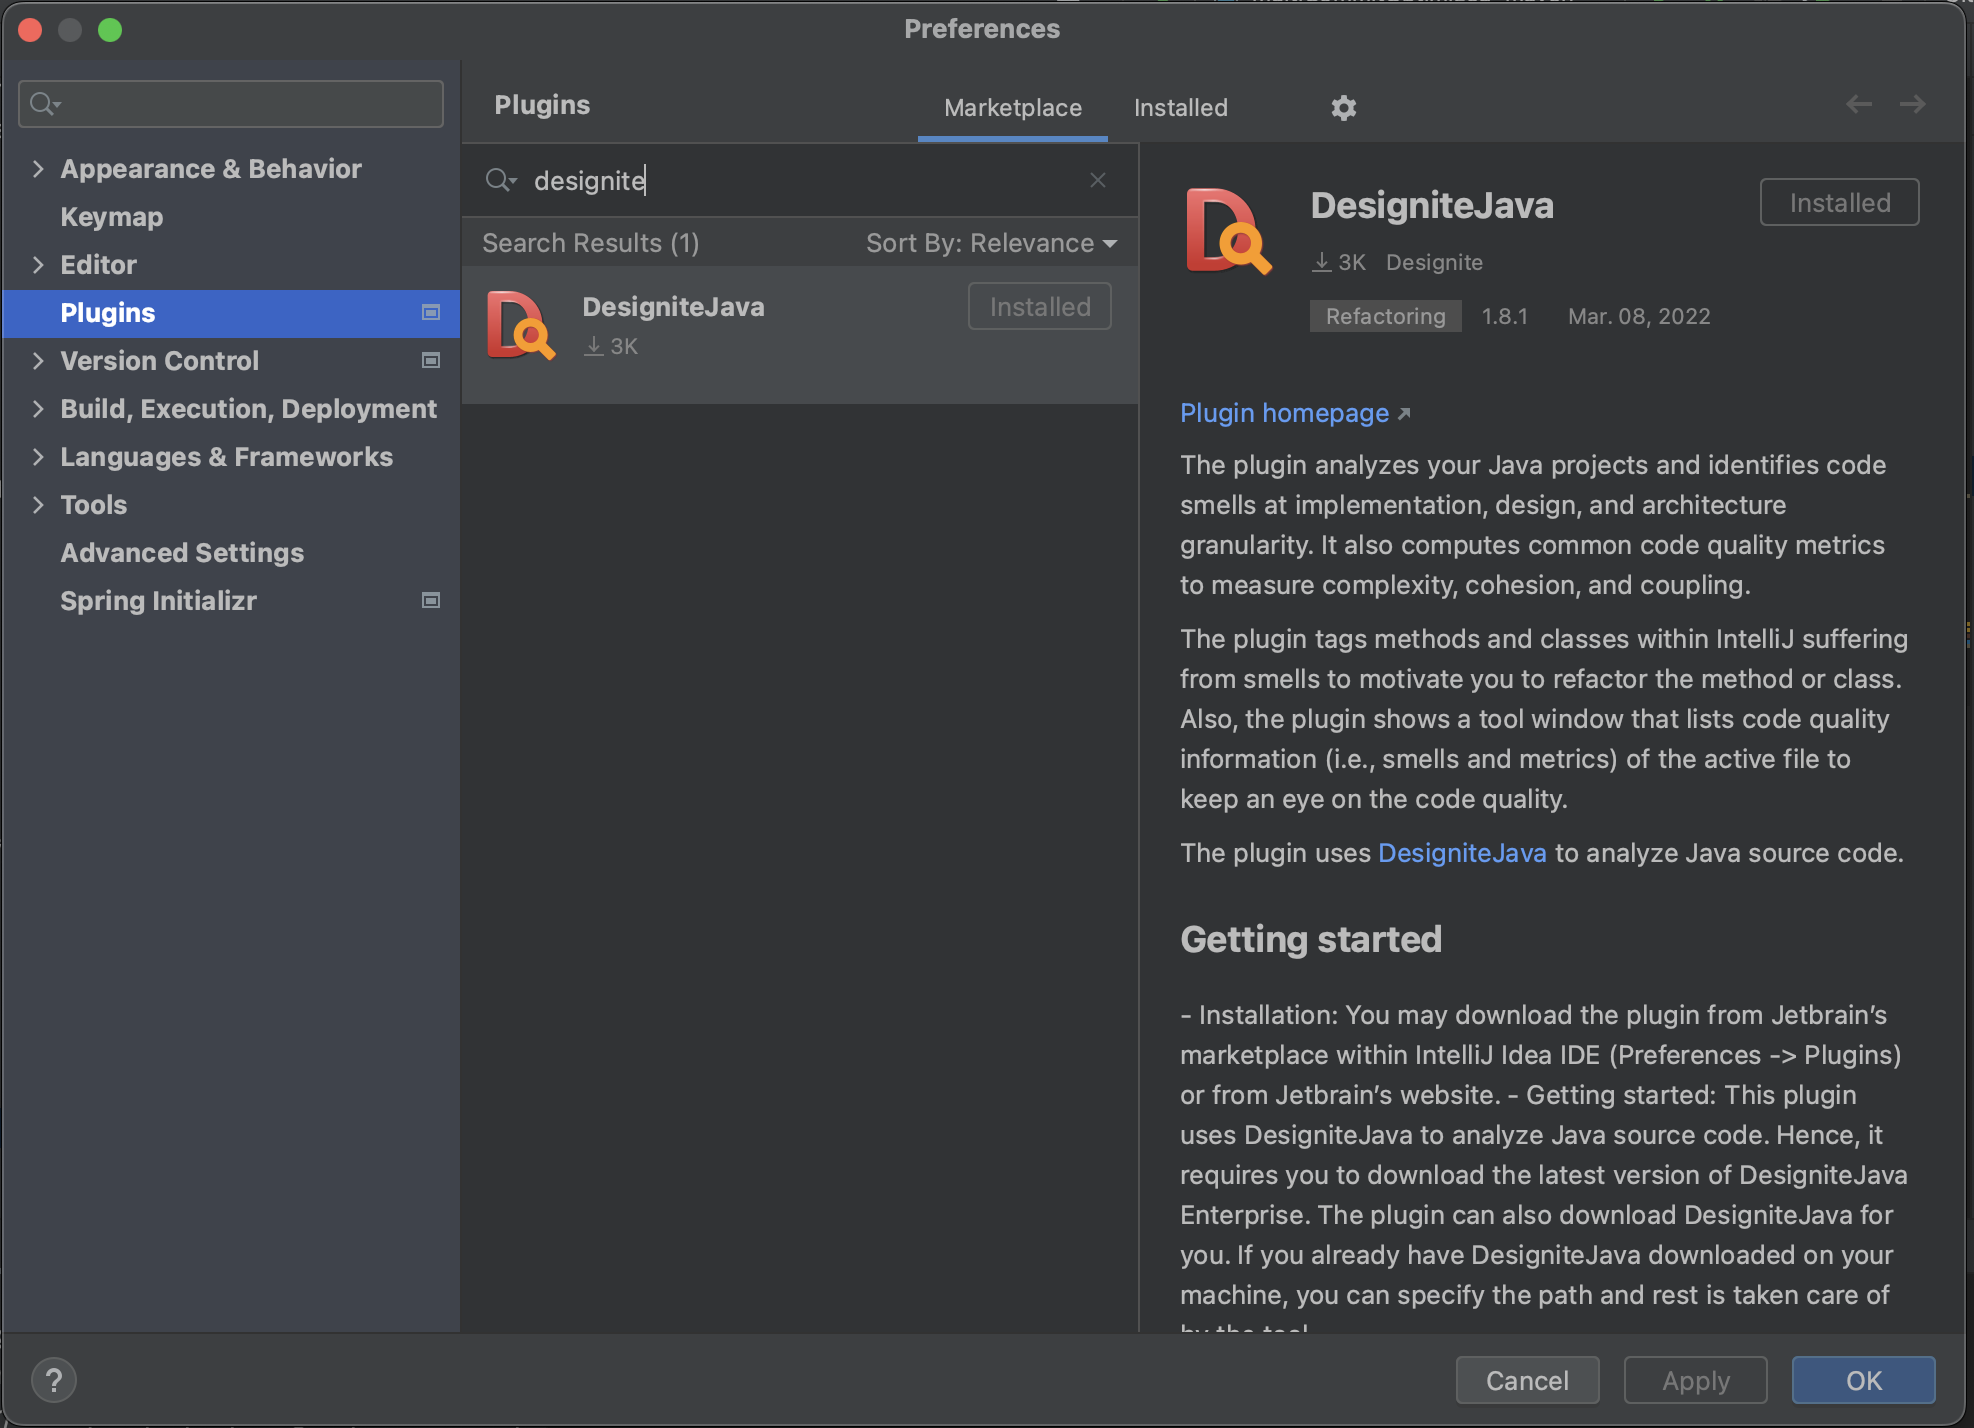Click the project-level icon beside Plugins
Viewport: 1974px width, 1428px height.
[431, 313]
